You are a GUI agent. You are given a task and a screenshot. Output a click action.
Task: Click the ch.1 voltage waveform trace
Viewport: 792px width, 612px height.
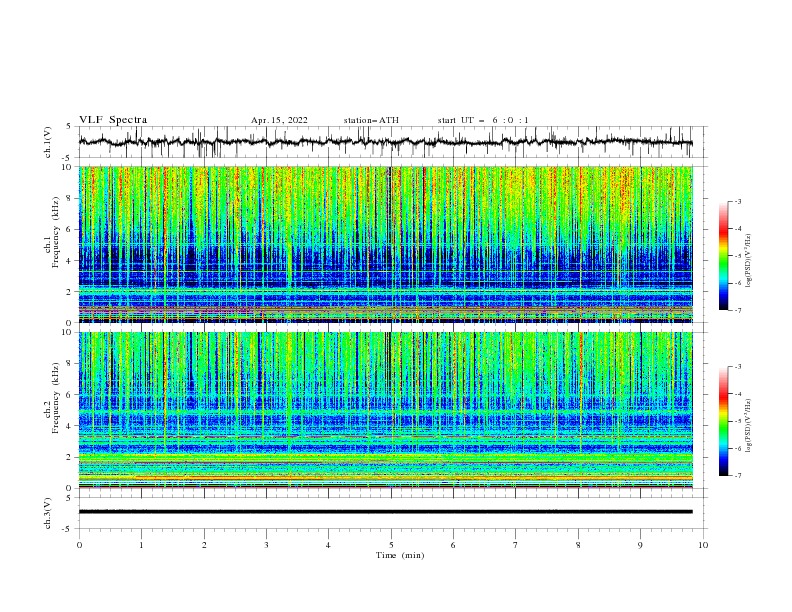tap(385, 142)
